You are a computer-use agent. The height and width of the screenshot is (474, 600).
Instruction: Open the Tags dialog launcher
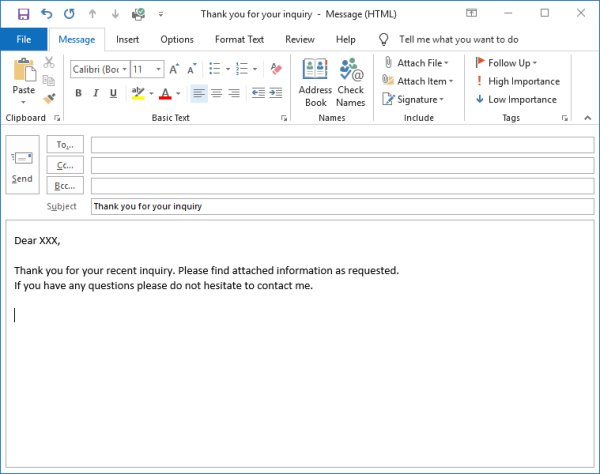click(x=565, y=118)
